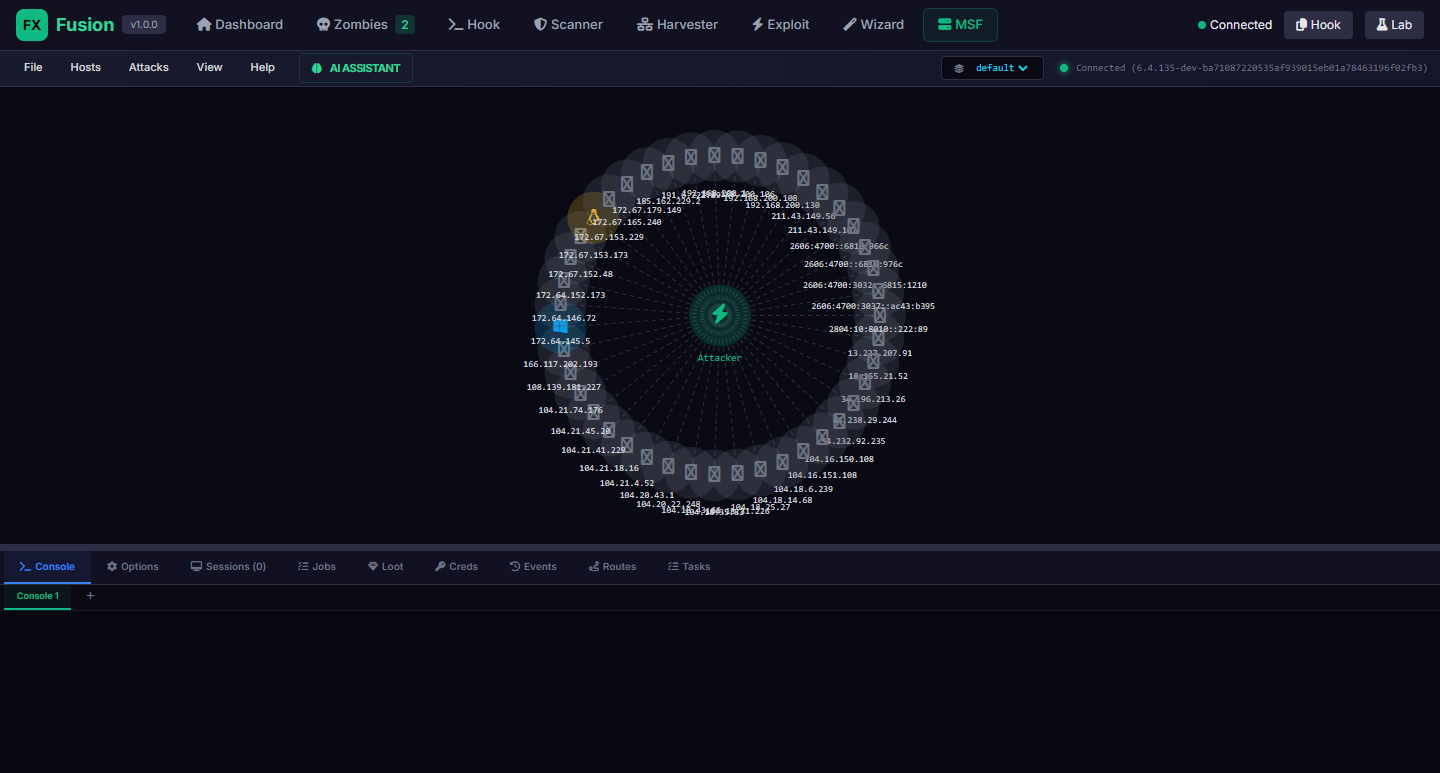Add a new console with plus button
1440x773 pixels.
point(90,596)
